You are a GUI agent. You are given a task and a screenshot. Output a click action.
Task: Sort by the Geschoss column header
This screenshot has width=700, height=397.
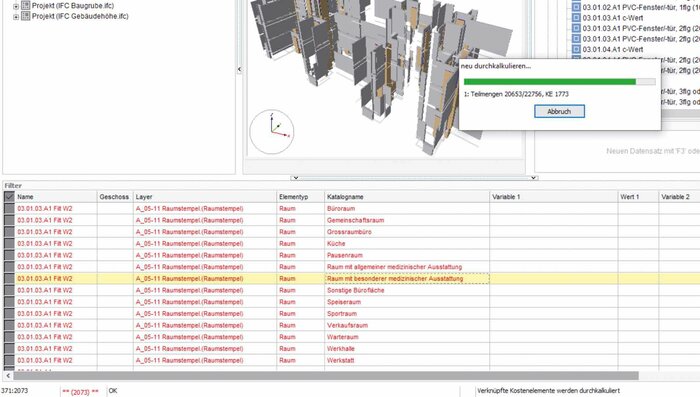[x=115, y=196]
